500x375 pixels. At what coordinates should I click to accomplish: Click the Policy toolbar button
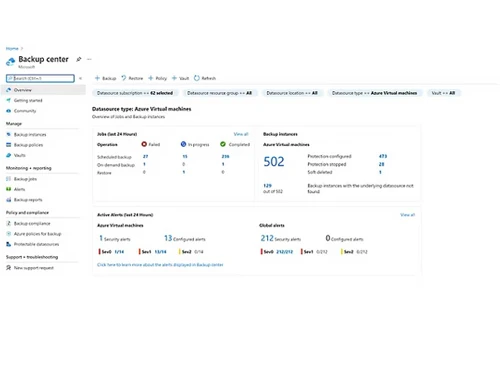(x=157, y=78)
